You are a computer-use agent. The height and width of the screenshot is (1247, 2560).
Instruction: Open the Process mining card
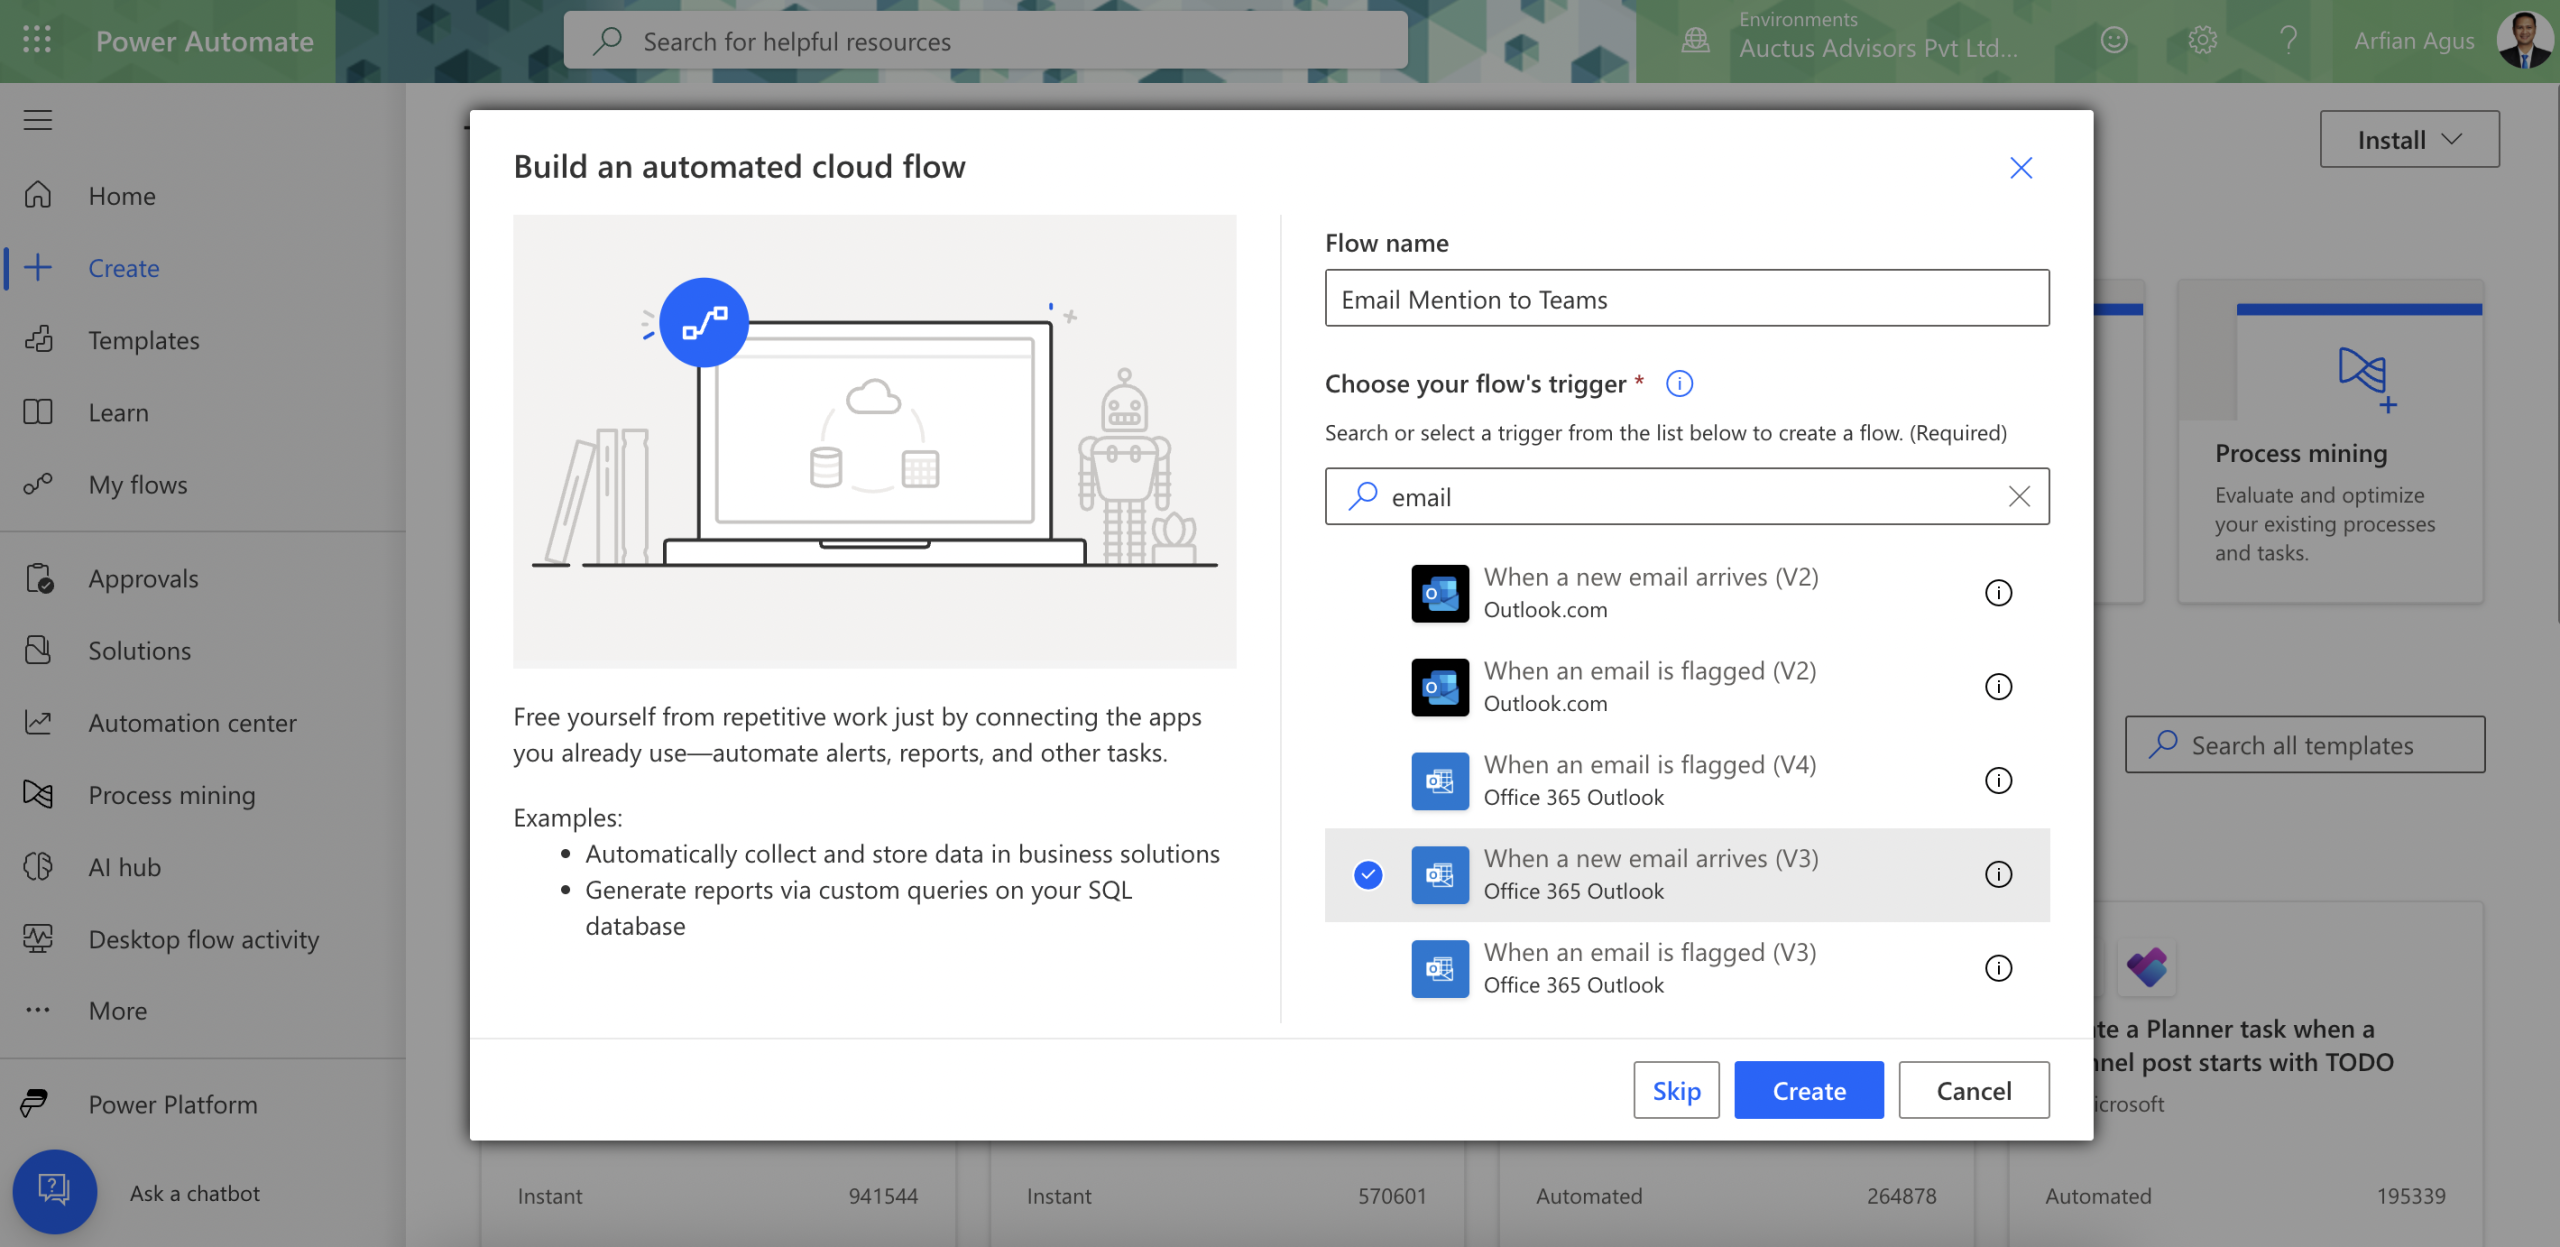tap(2330, 442)
